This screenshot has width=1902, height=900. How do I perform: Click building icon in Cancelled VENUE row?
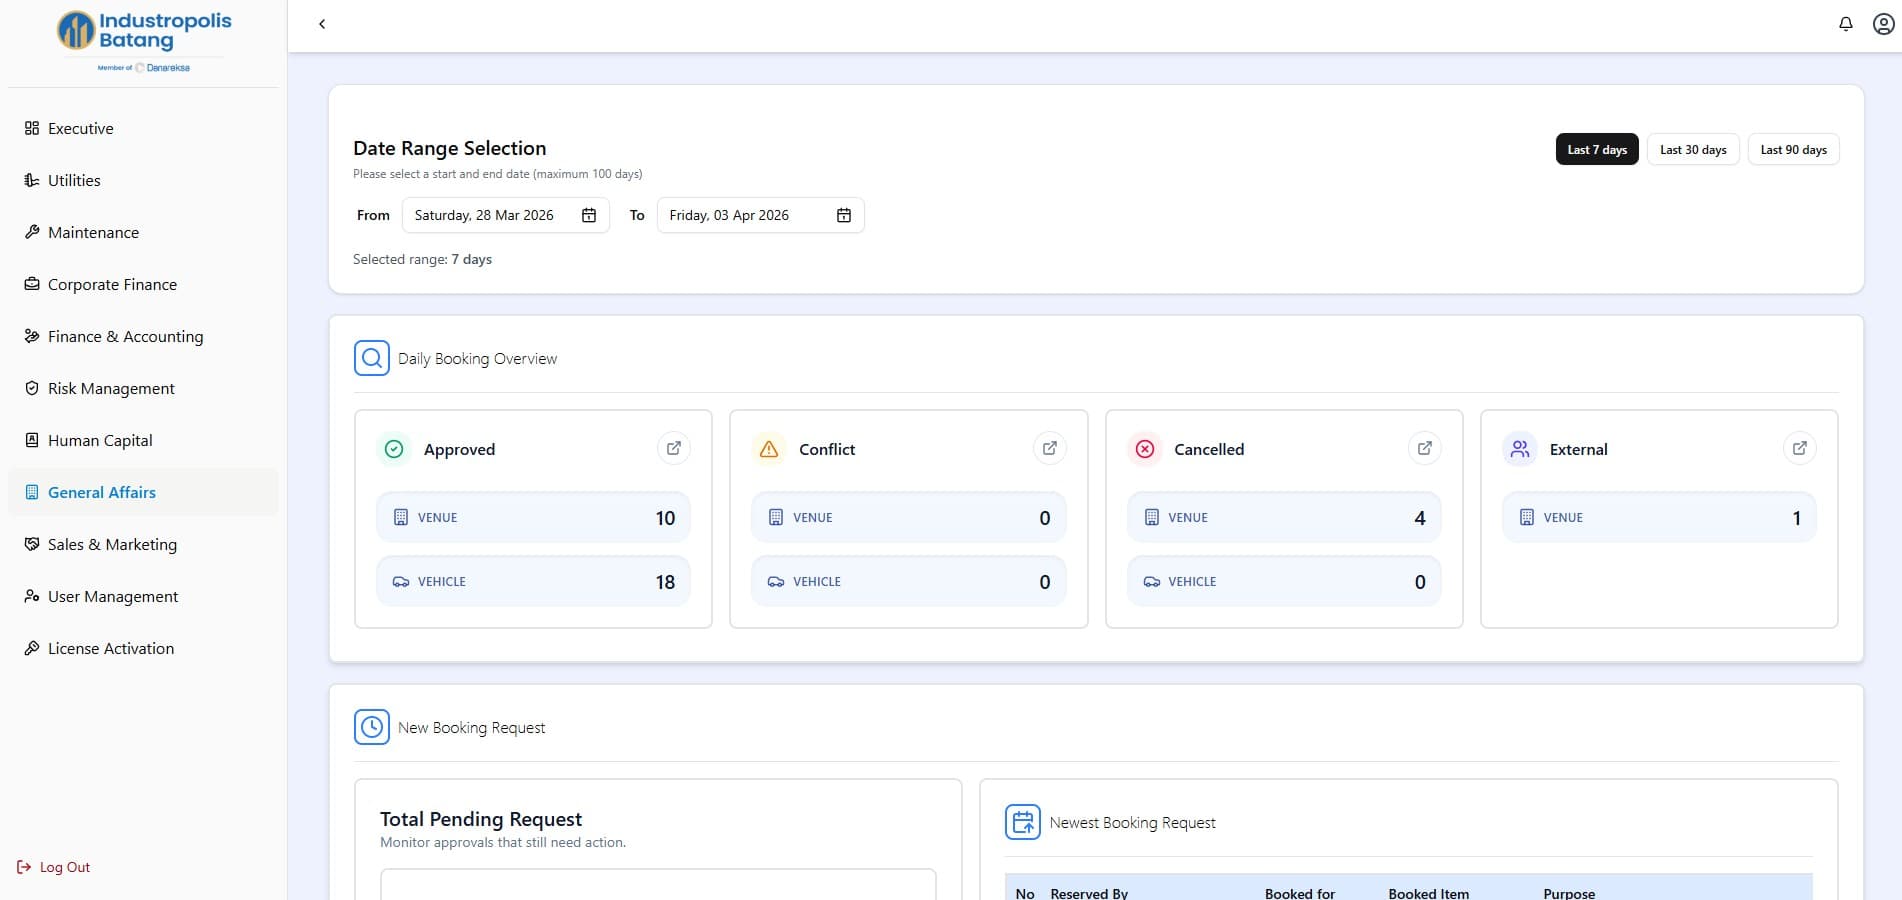tap(1152, 517)
